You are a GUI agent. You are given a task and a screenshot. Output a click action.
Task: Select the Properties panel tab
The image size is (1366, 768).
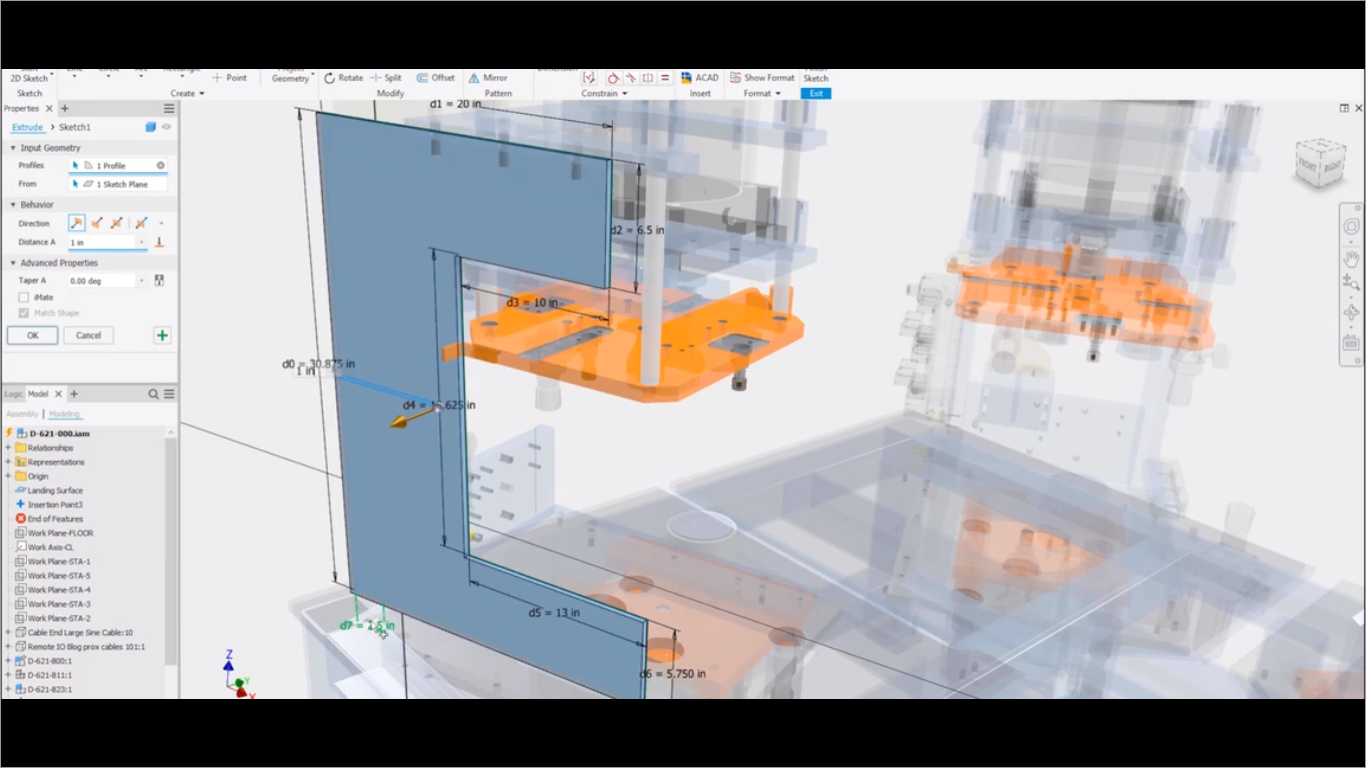tap(21, 108)
